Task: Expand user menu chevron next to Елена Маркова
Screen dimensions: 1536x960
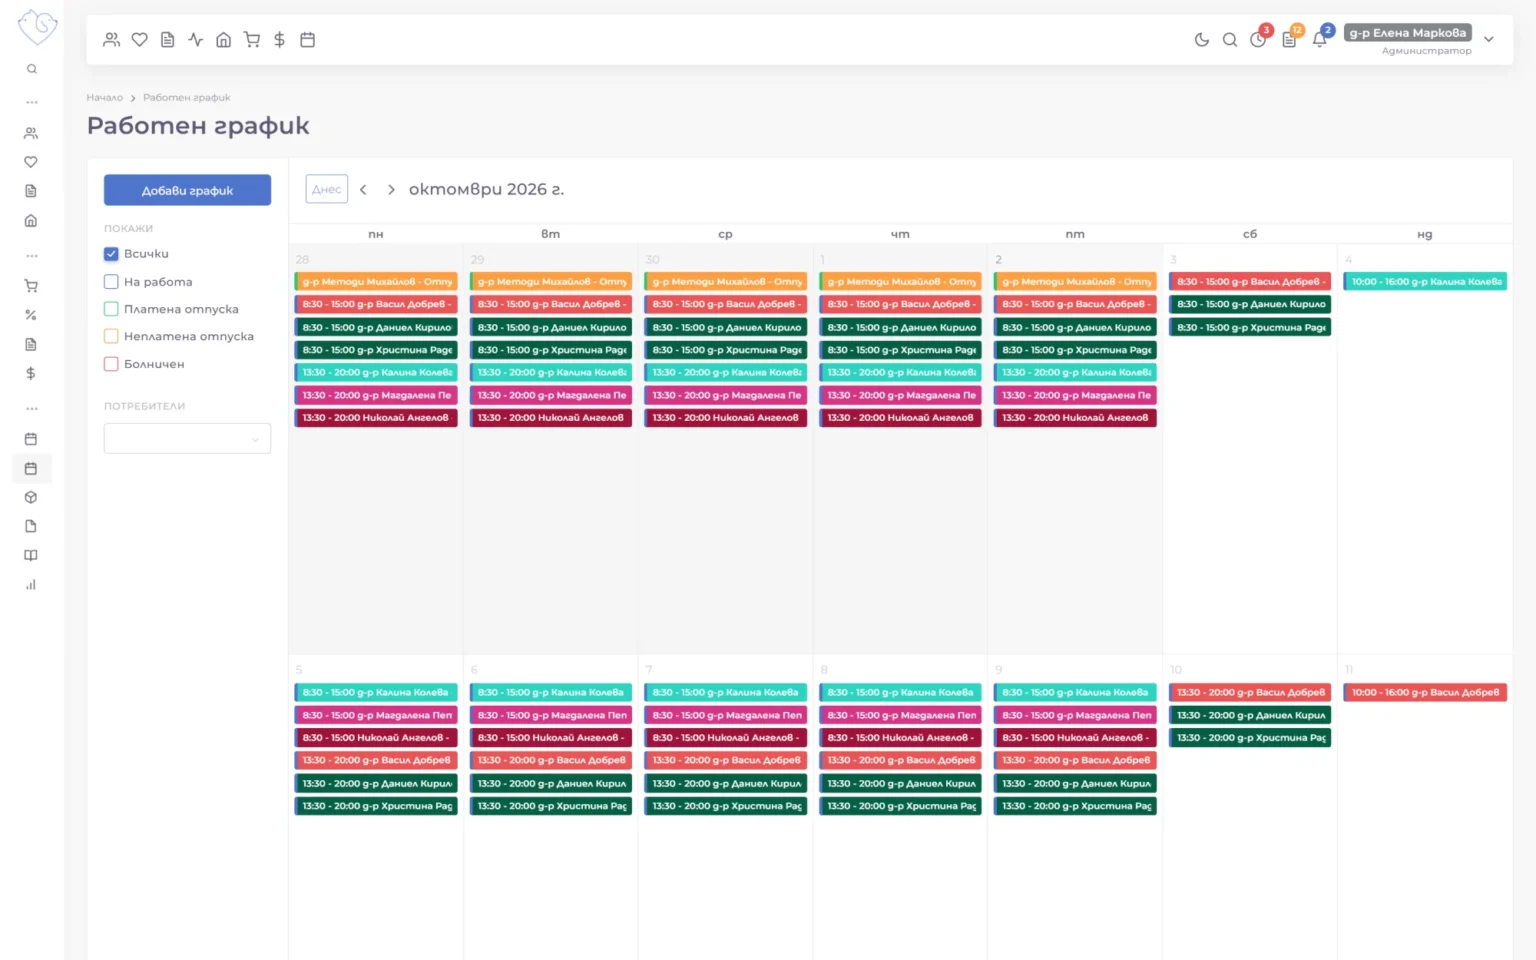Action: tap(1489, 40)
